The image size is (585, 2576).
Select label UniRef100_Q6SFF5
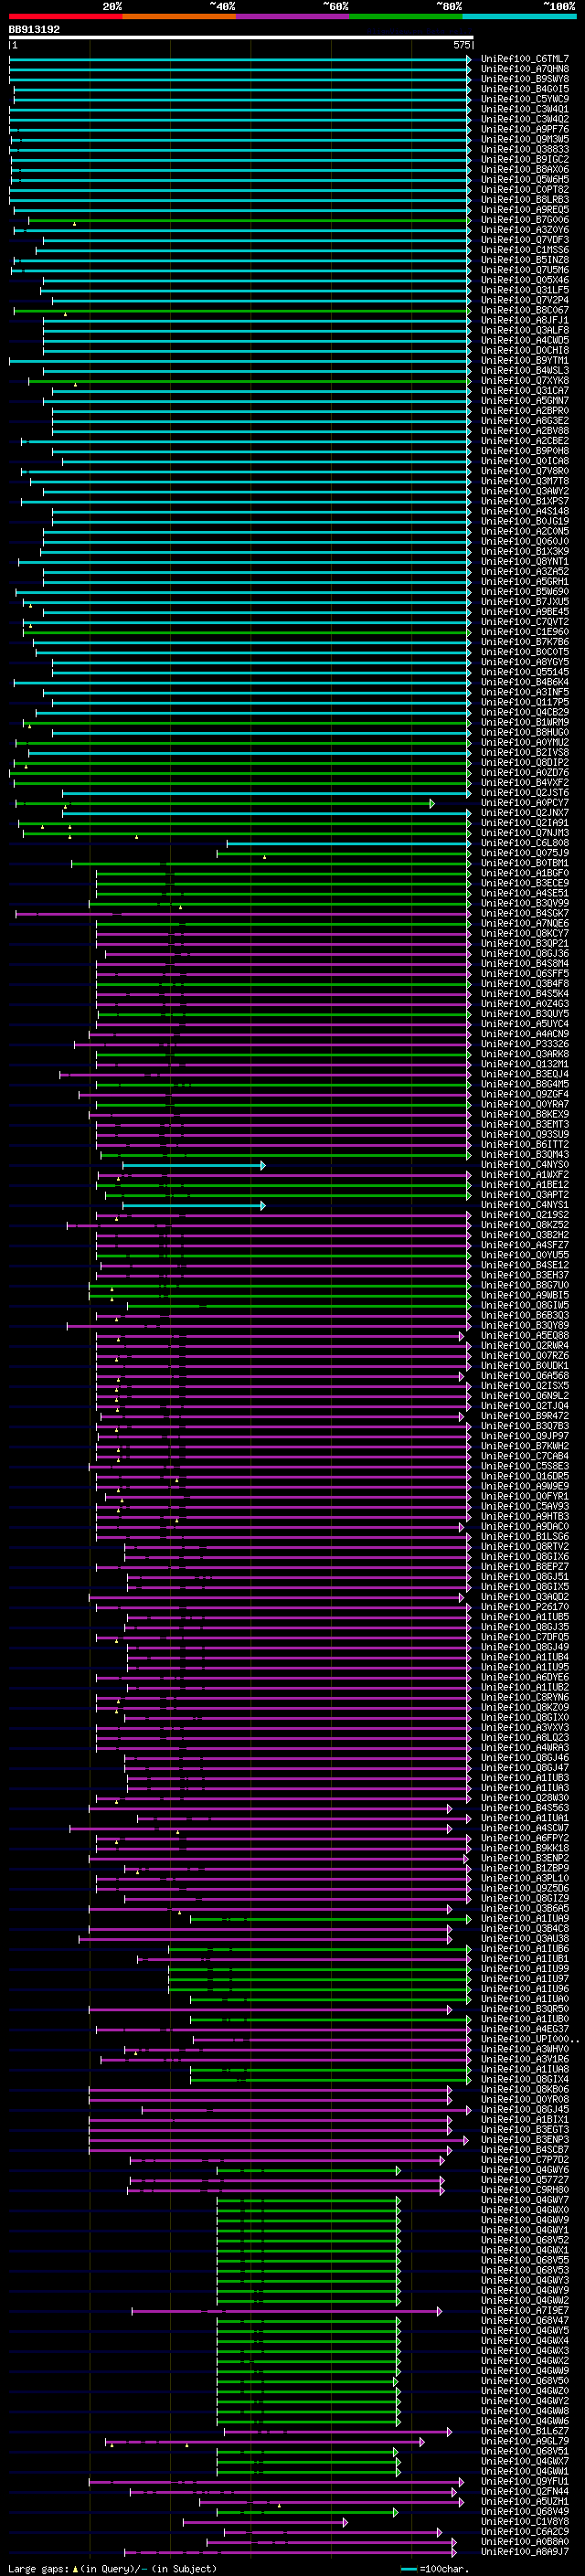tap(524, 973)
